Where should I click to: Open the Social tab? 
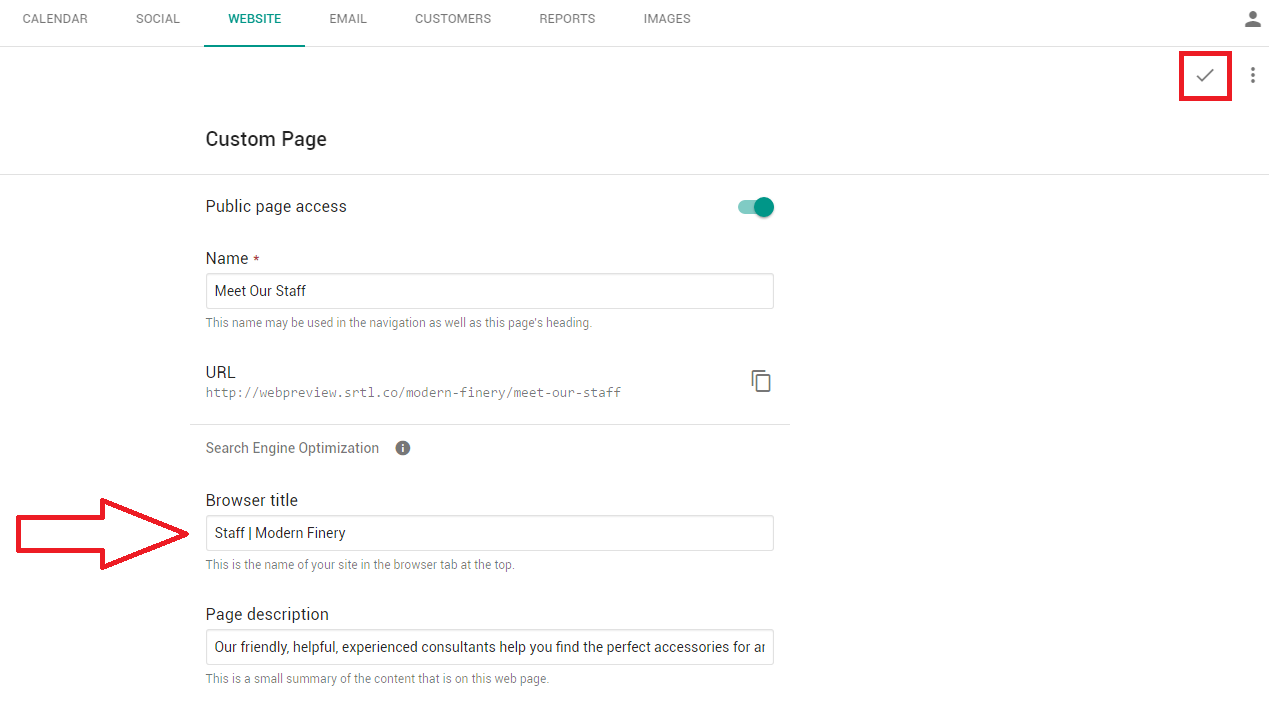tap(158, 19)
